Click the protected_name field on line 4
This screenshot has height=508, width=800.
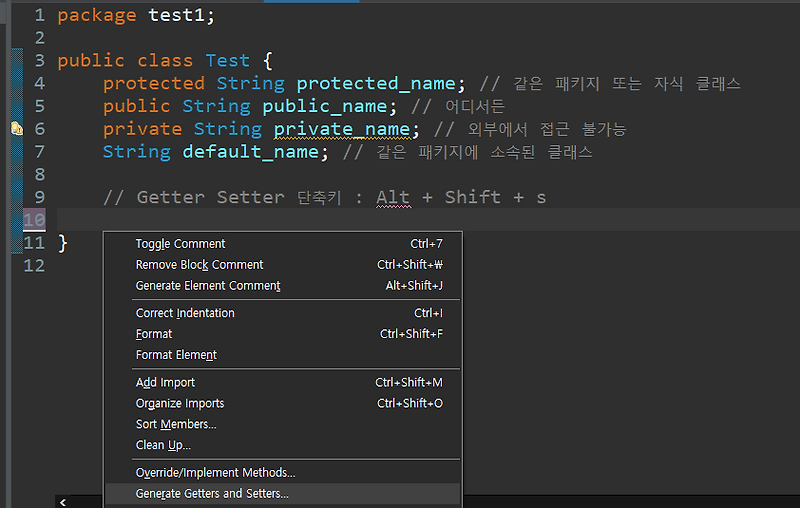click(x=376, y=84)
